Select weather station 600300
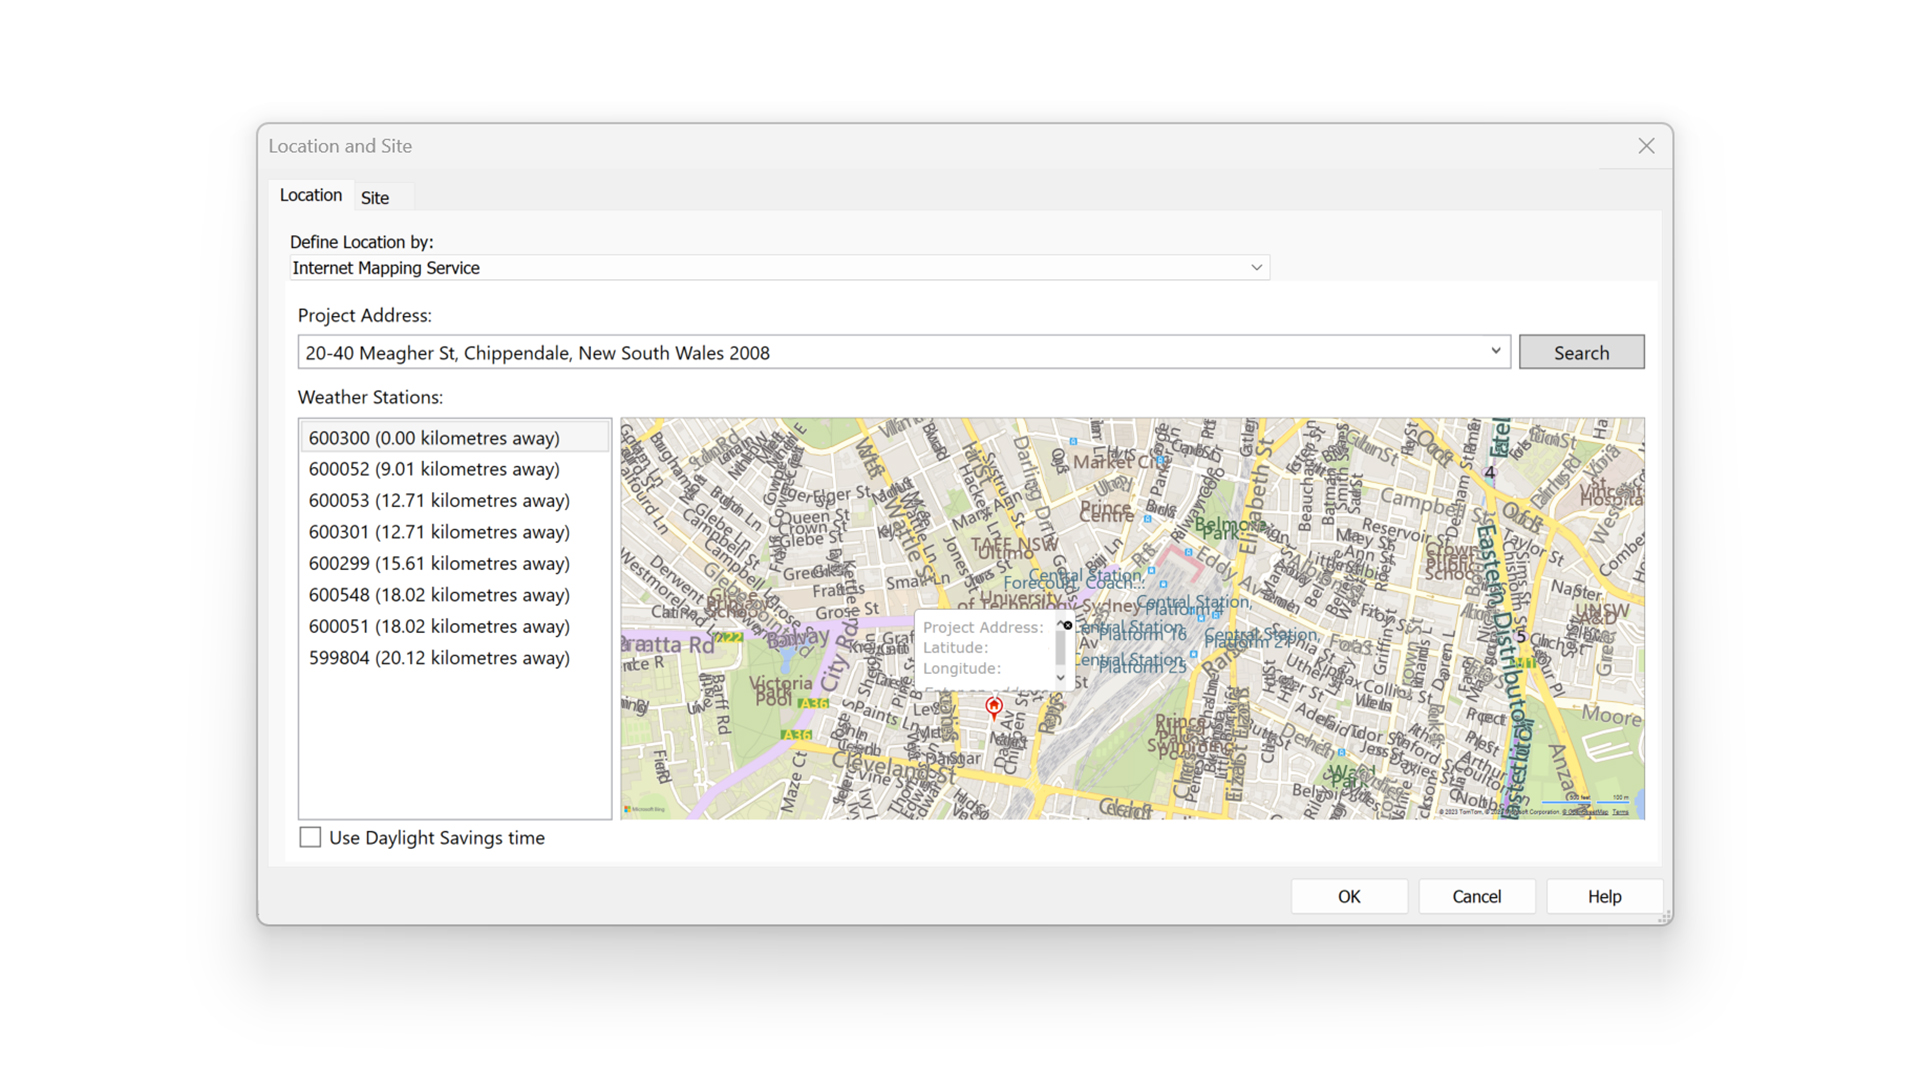Screen dimensions: 1920x1080 click(x=434, y=438)
